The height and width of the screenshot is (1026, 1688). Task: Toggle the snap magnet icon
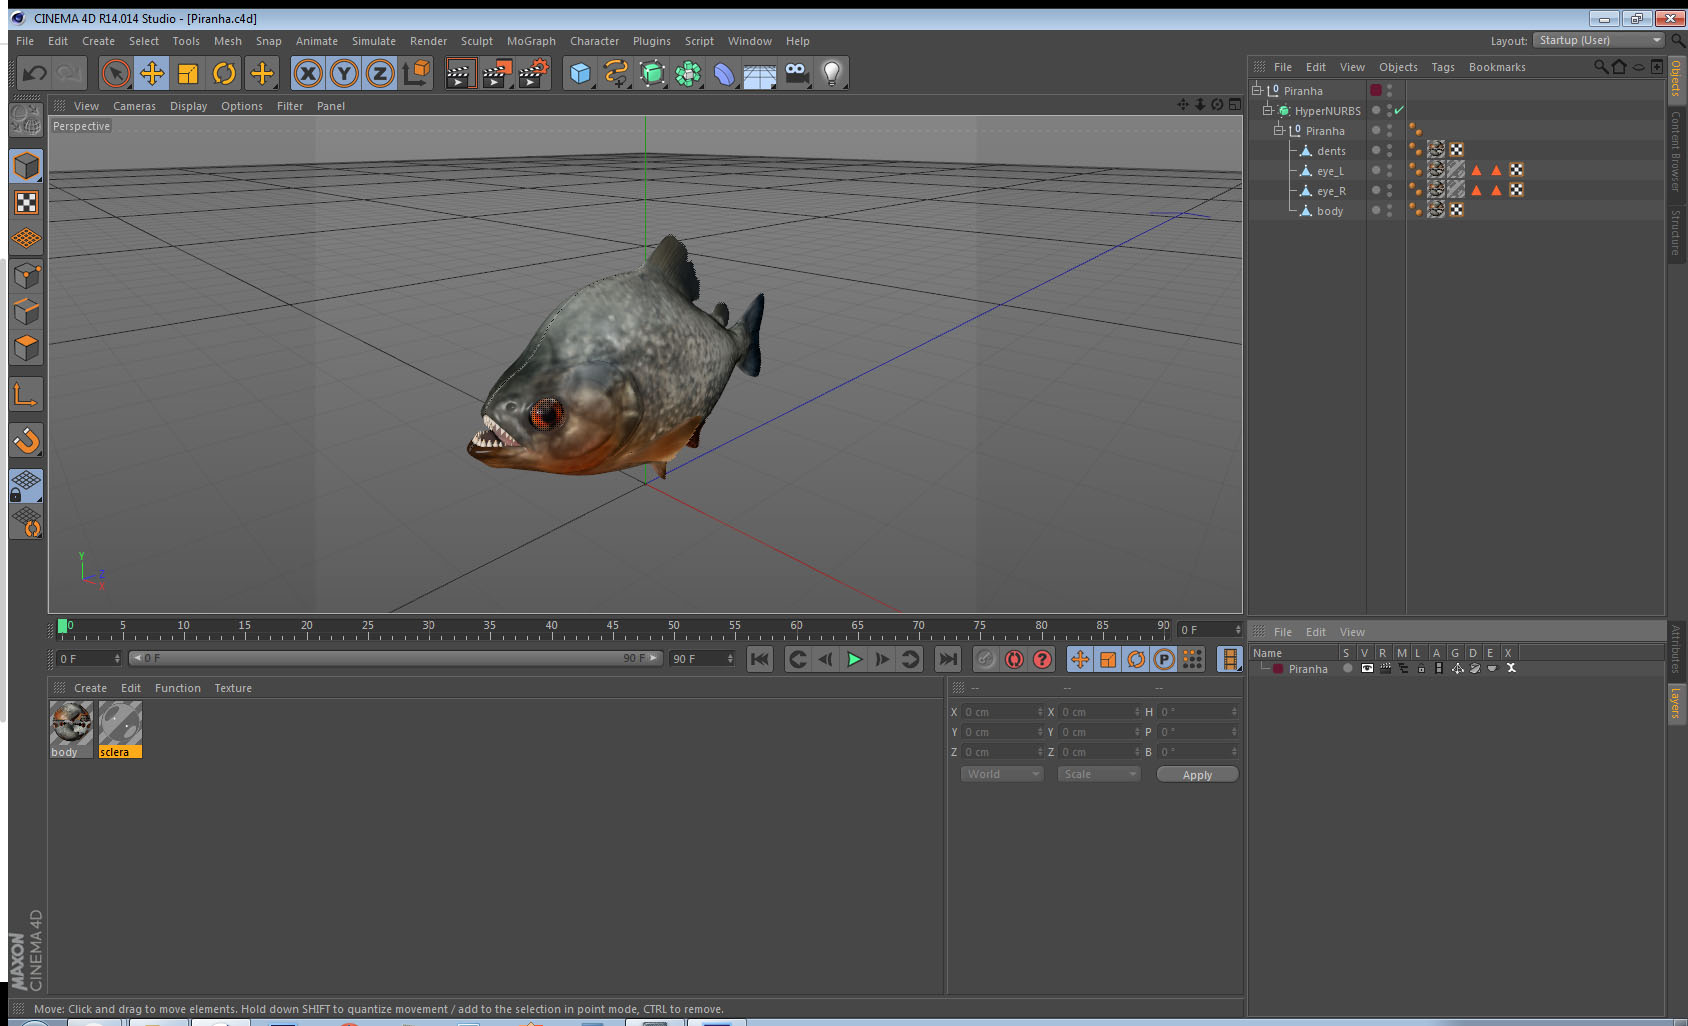tap(26, 440)
